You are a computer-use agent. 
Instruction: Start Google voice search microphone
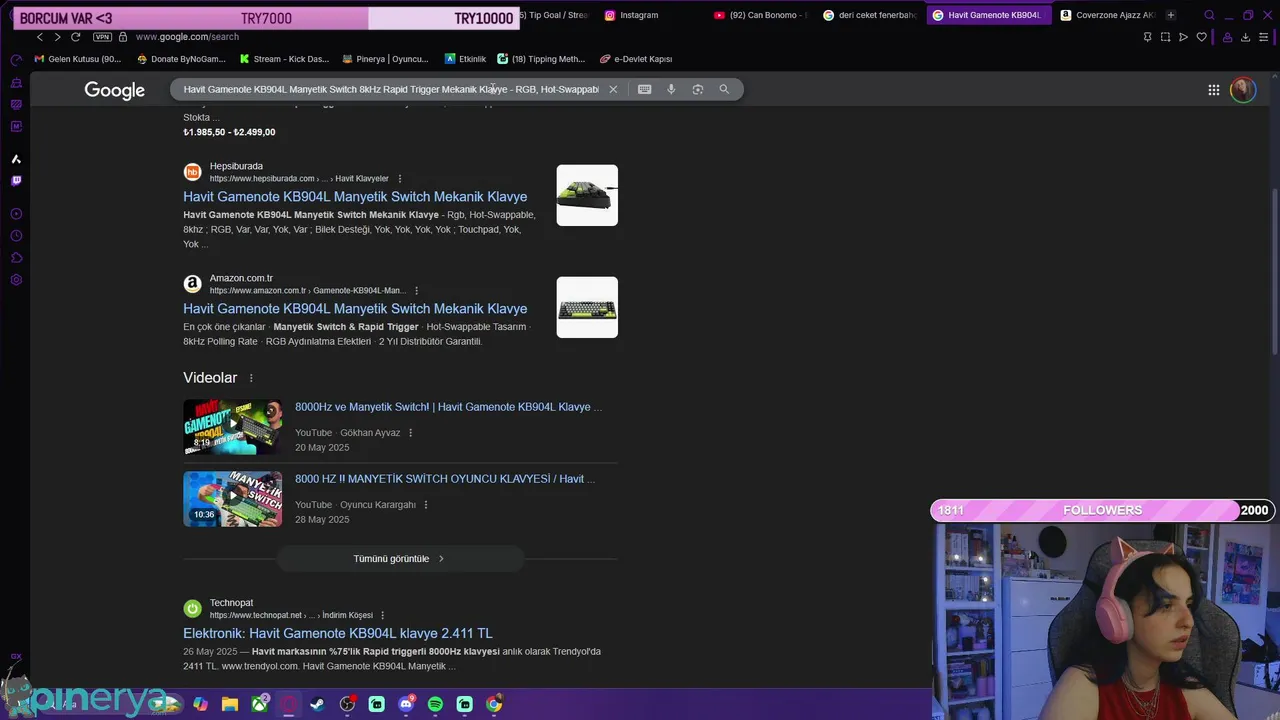[671, 89]
